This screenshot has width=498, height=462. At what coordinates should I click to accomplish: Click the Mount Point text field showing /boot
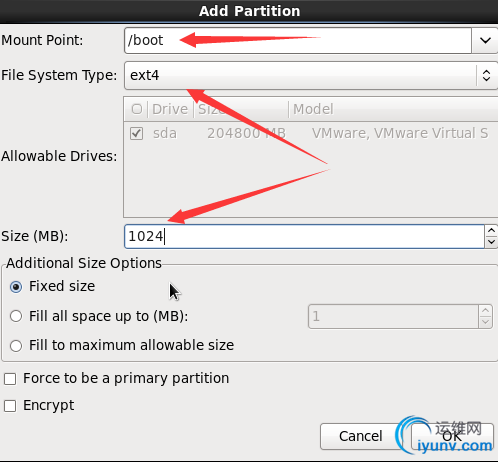(x=298, y=41)
